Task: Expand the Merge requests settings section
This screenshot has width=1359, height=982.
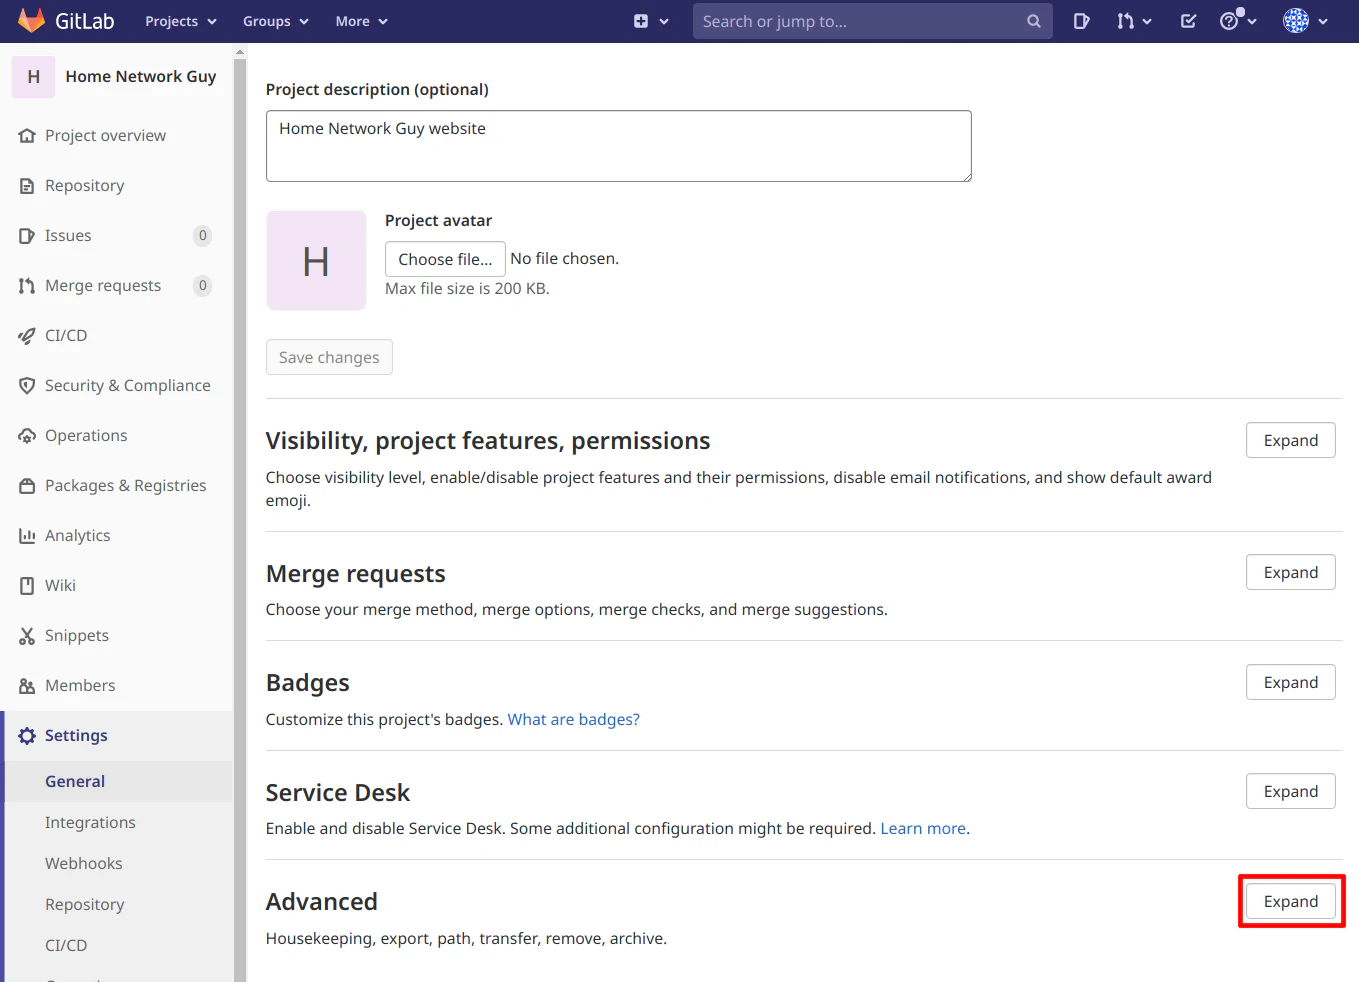Action: click(x=1291, y=572)
